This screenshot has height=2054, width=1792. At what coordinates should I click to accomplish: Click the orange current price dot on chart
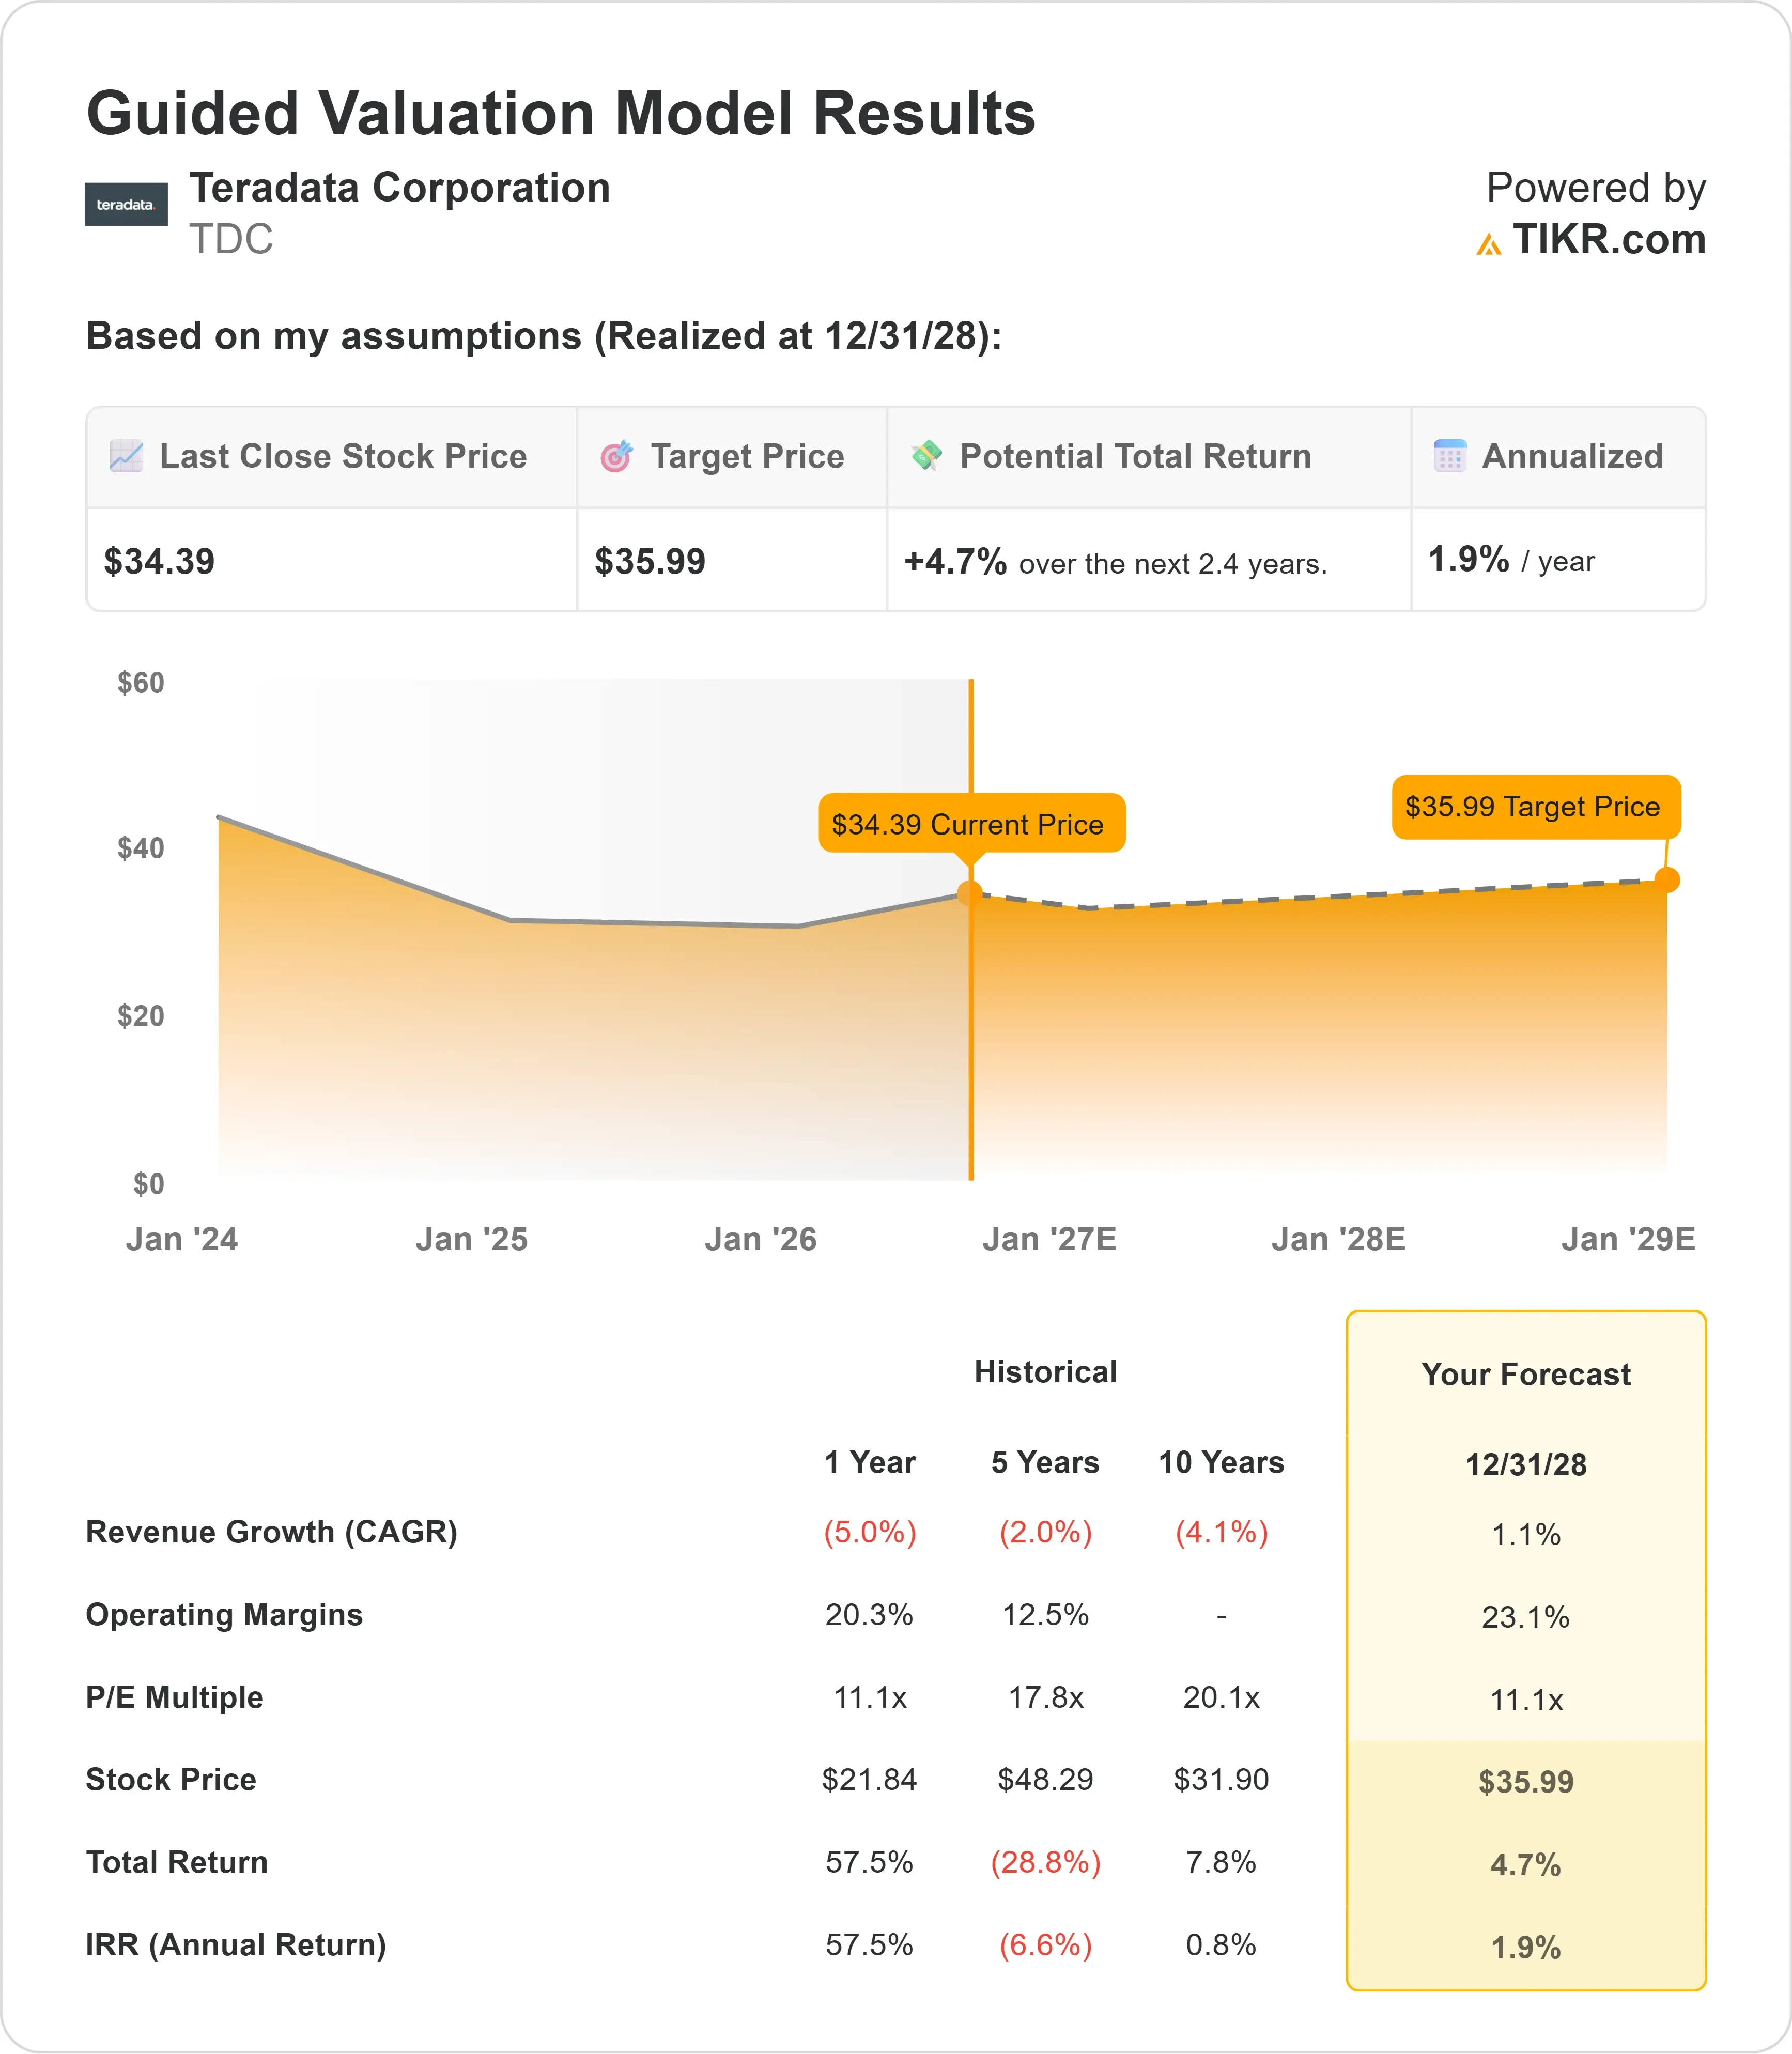[970, 893]
